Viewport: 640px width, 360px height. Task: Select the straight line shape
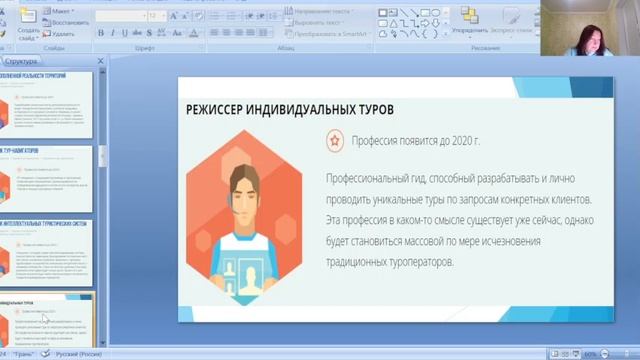pyautogui.click(x=404, y=13)
